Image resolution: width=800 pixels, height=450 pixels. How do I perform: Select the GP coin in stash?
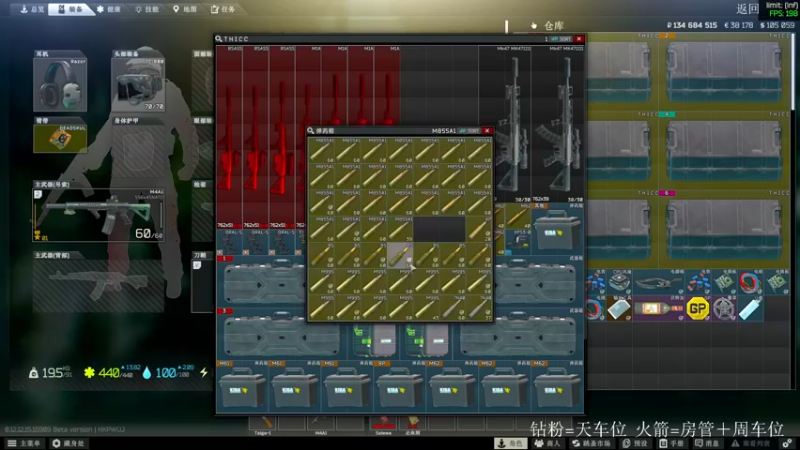pos(698,309)
